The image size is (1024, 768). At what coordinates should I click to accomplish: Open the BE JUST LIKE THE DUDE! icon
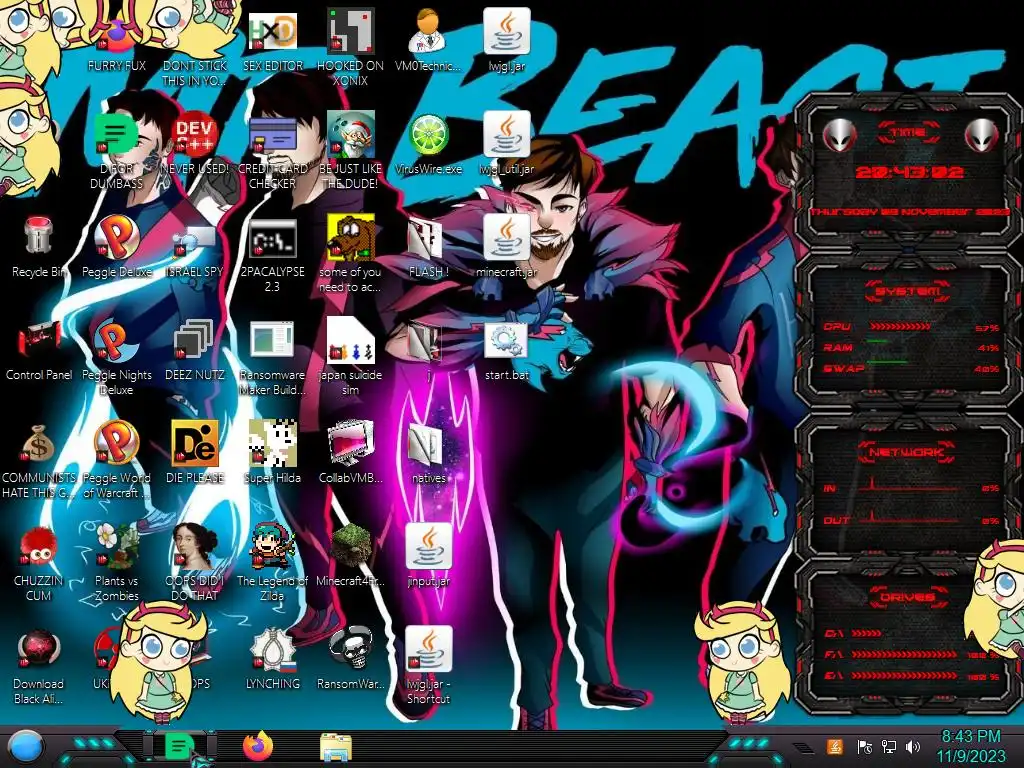(x=351, y=135)
